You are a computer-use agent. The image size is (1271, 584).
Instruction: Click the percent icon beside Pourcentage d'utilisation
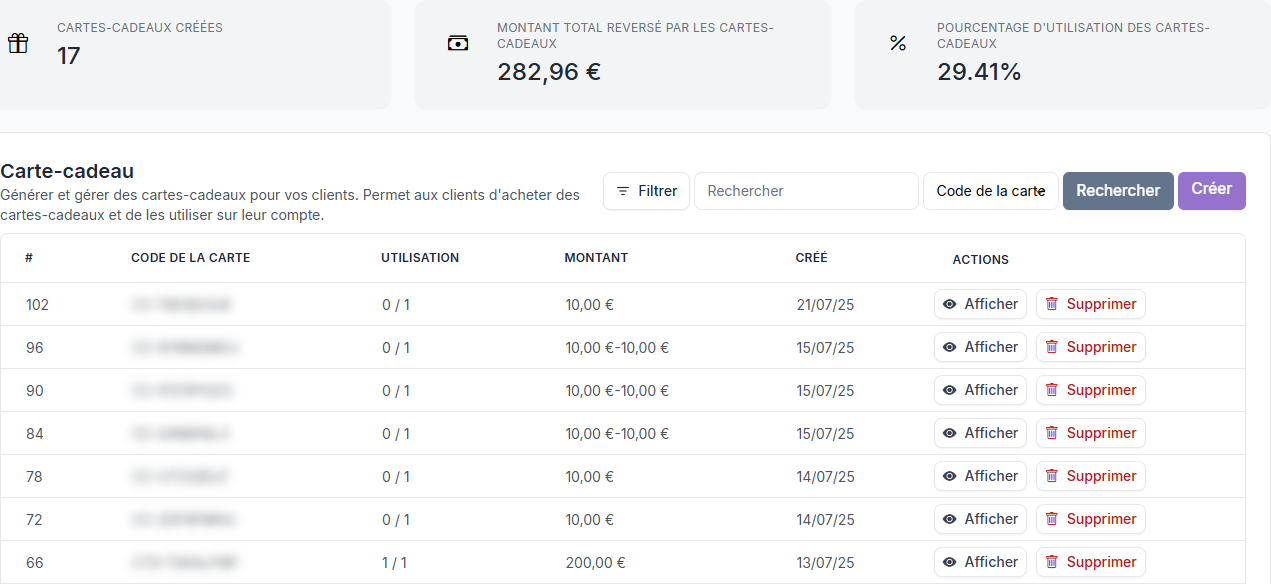898,43
